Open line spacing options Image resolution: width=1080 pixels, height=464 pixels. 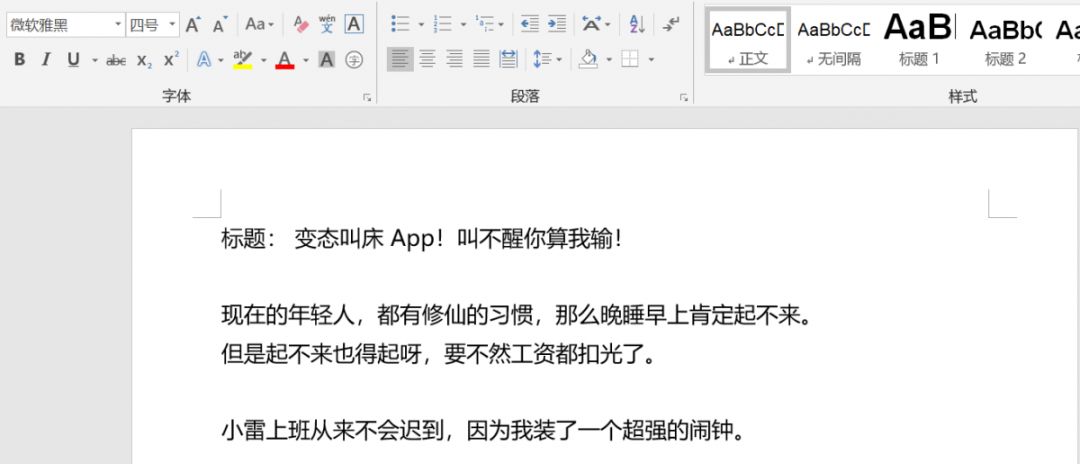542,59
